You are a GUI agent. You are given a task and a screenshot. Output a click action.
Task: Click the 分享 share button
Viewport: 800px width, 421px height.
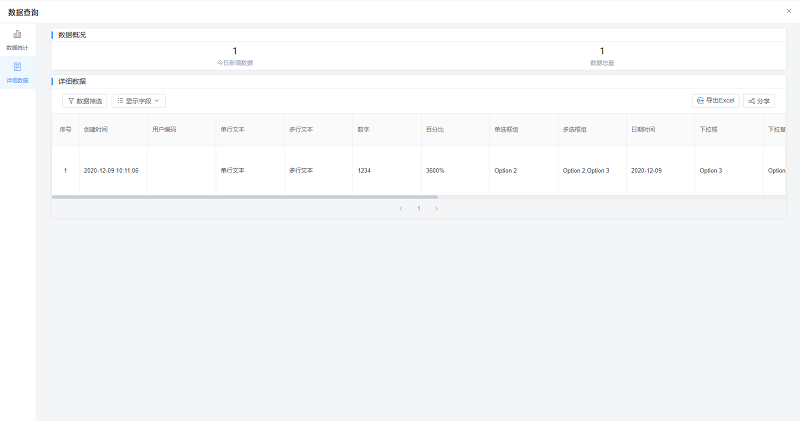click(x=758, y=101)
